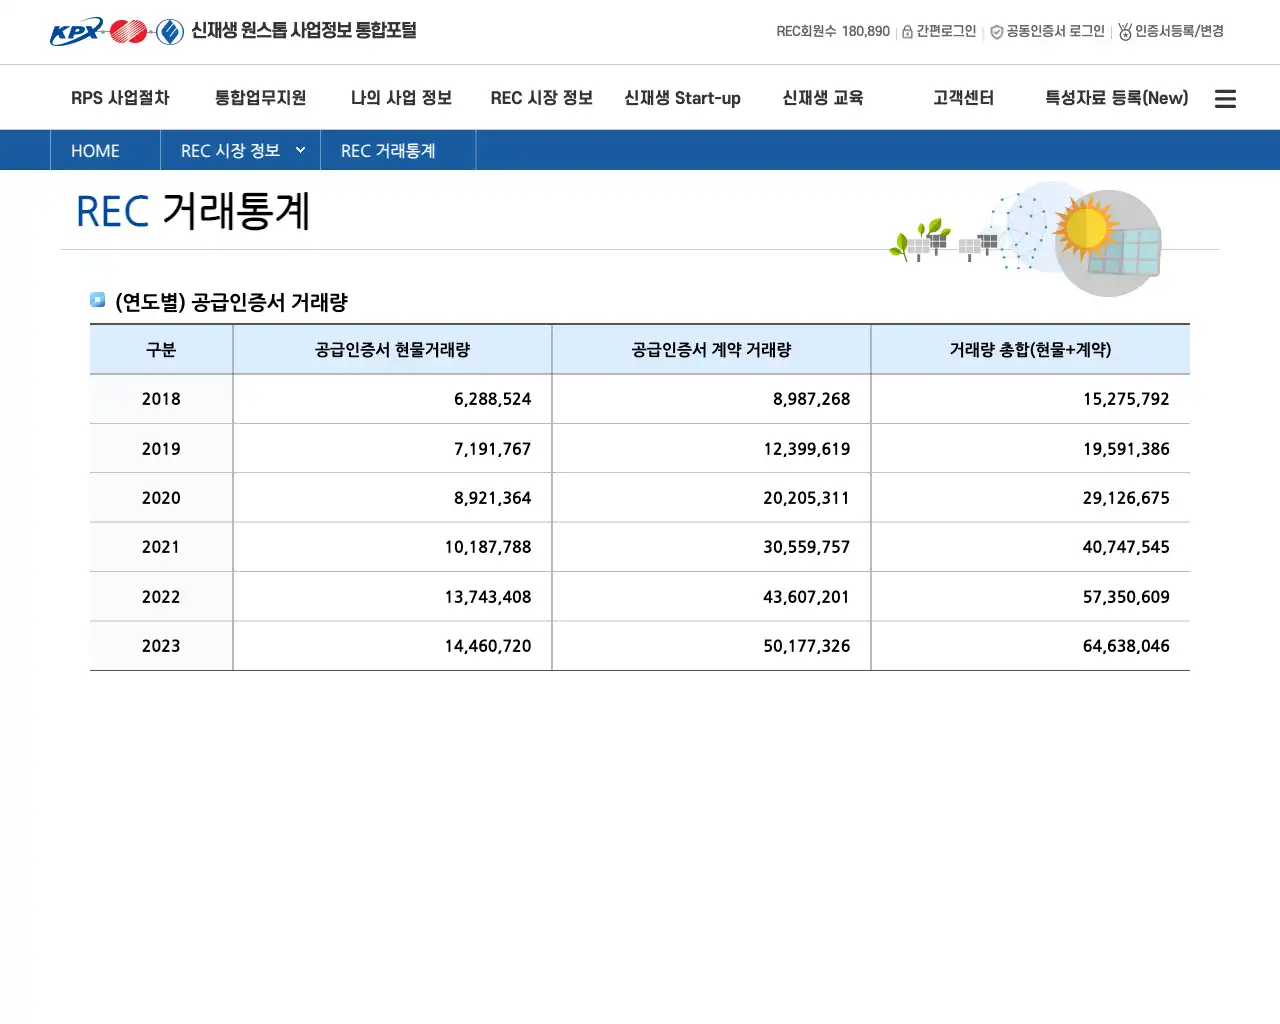Click the value 20,205,311
The width and height of the screenshot is (1280, 1024).
[806, 498]
